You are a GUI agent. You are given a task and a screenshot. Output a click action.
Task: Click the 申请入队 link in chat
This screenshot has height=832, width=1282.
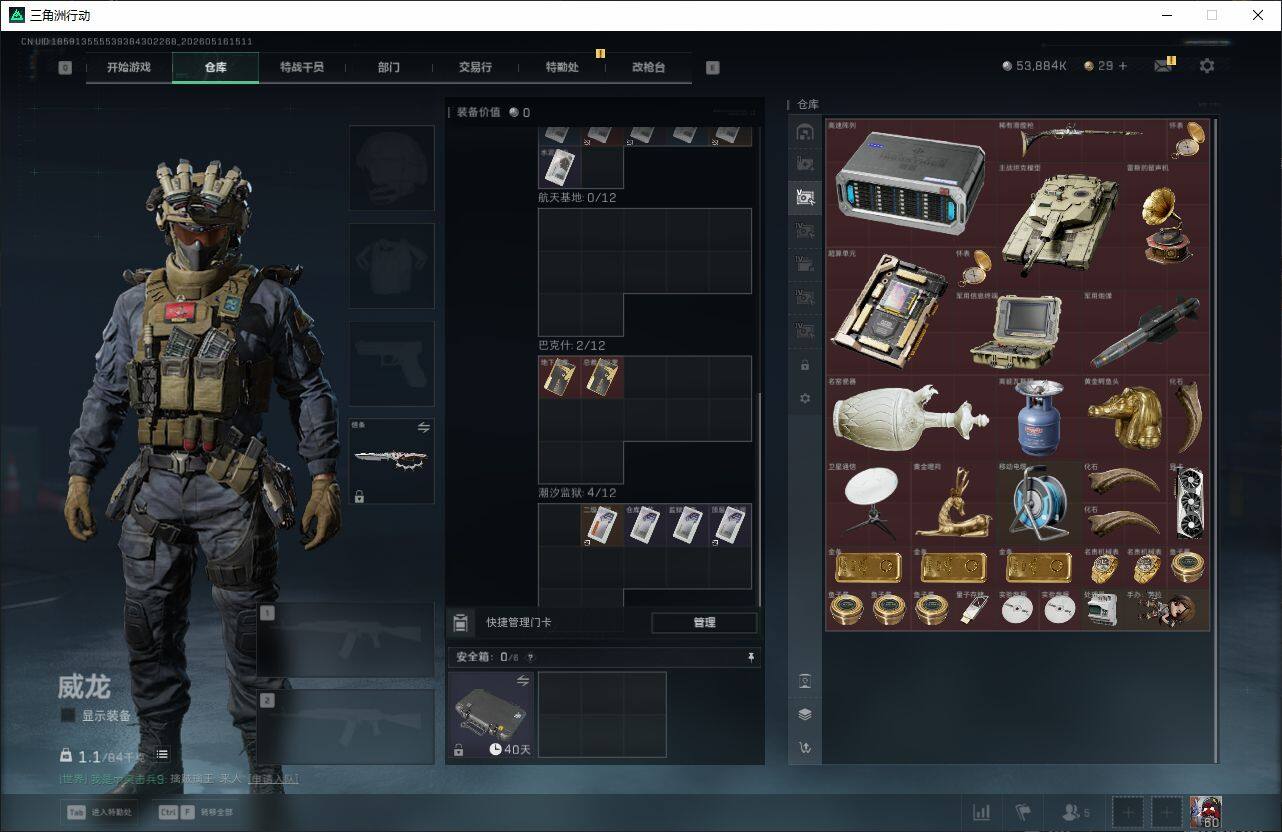click(273, 778)
